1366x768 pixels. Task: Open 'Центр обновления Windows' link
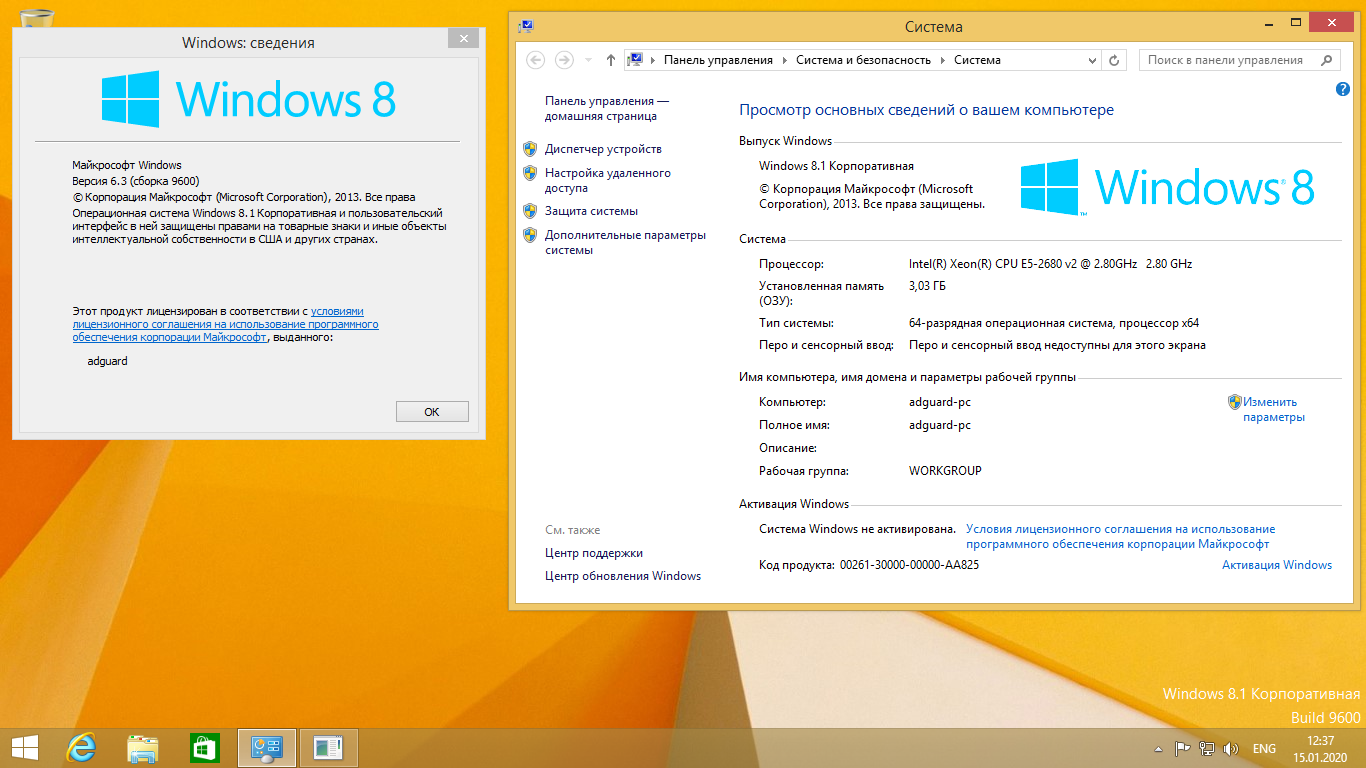(623, 576)
